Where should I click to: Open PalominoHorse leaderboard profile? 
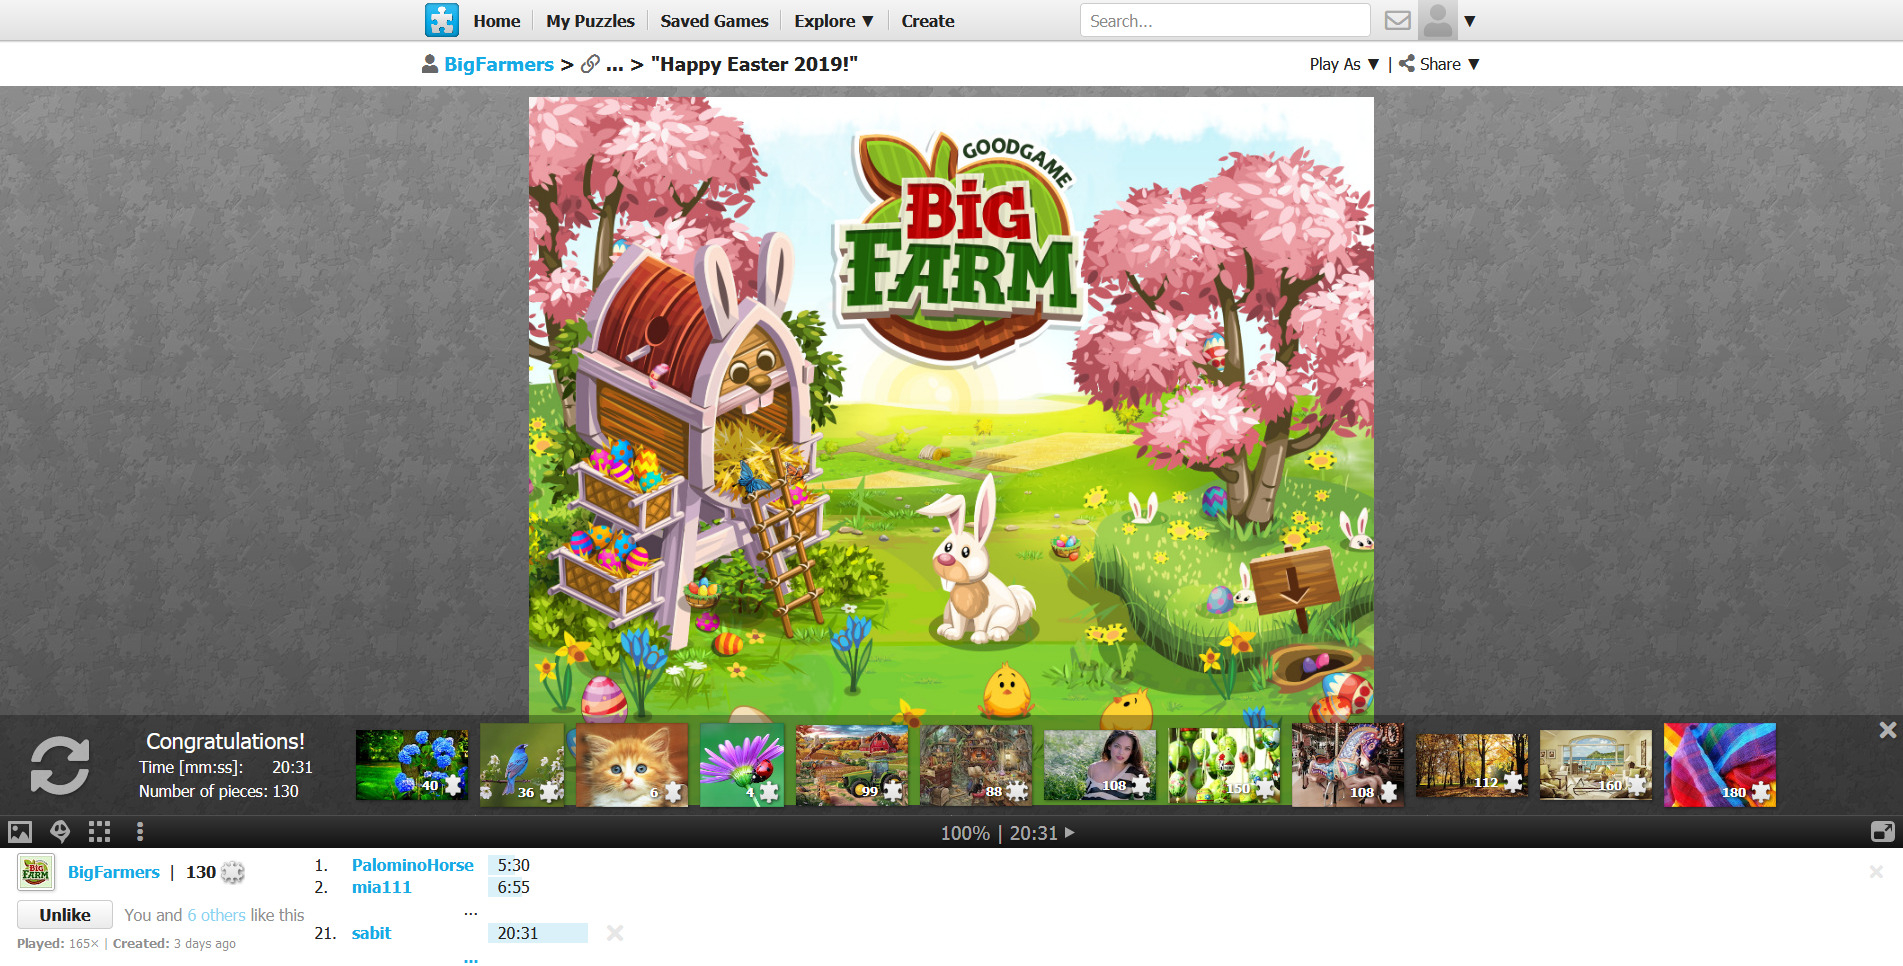click(x=412, y=865)
